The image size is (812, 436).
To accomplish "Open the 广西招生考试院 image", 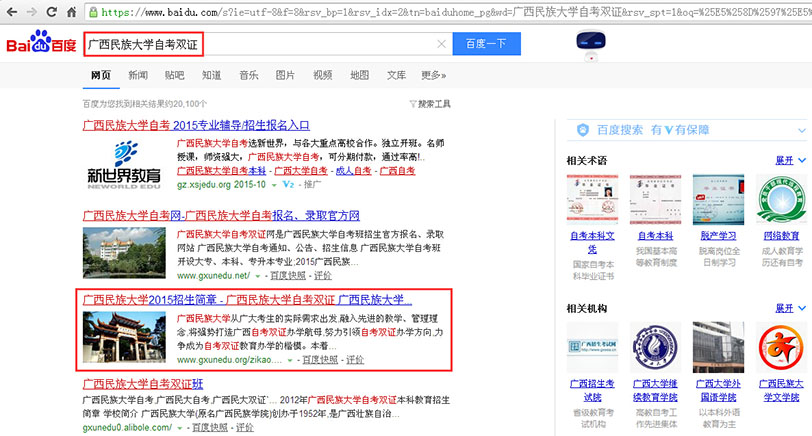I will pos(592,347).
